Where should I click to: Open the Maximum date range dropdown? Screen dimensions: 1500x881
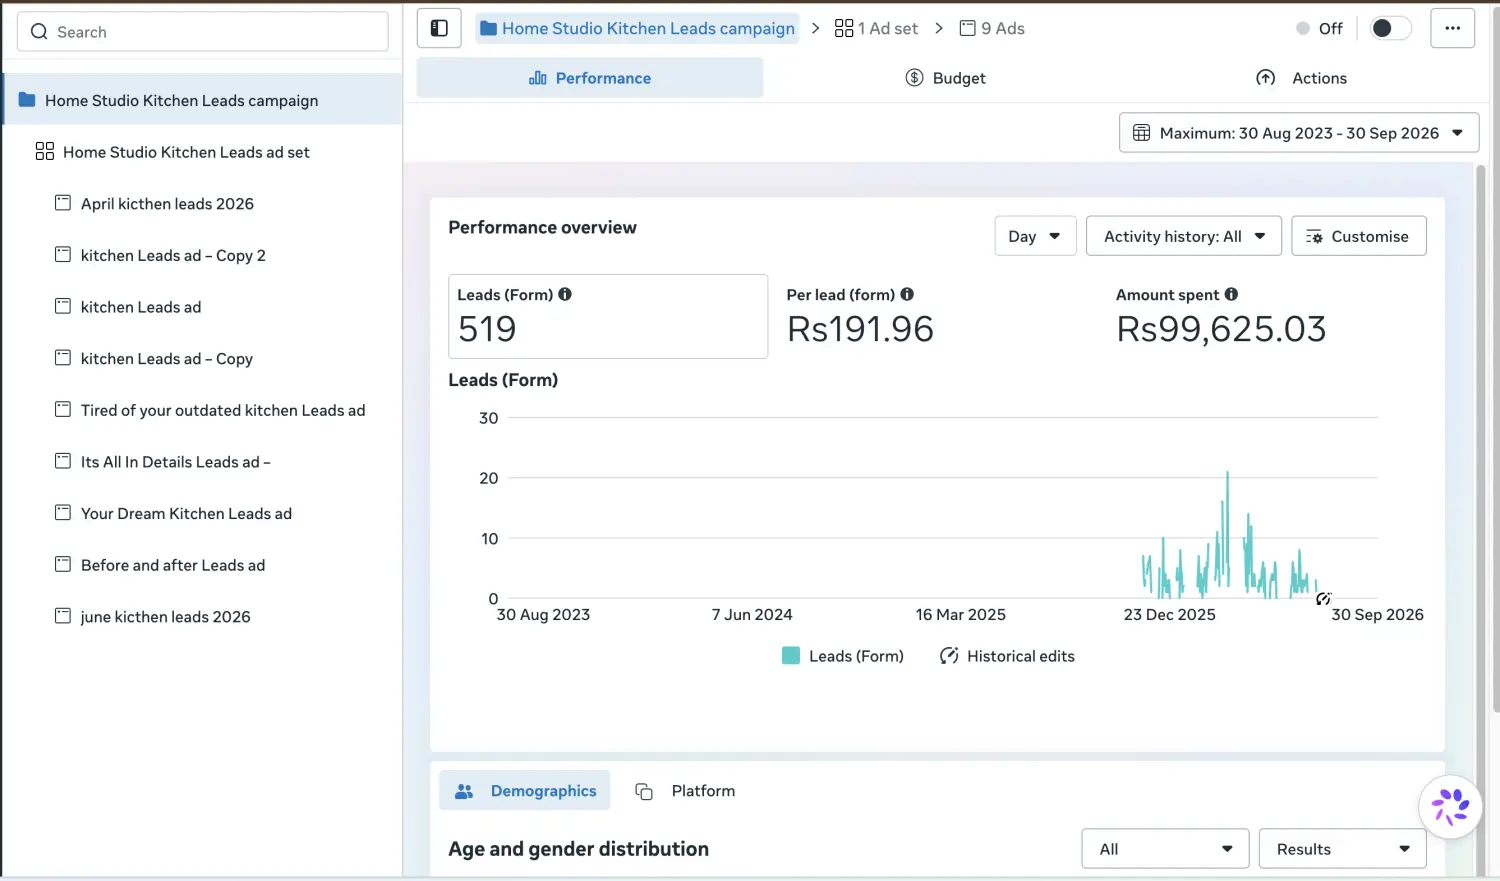(x=1299, y=133)
